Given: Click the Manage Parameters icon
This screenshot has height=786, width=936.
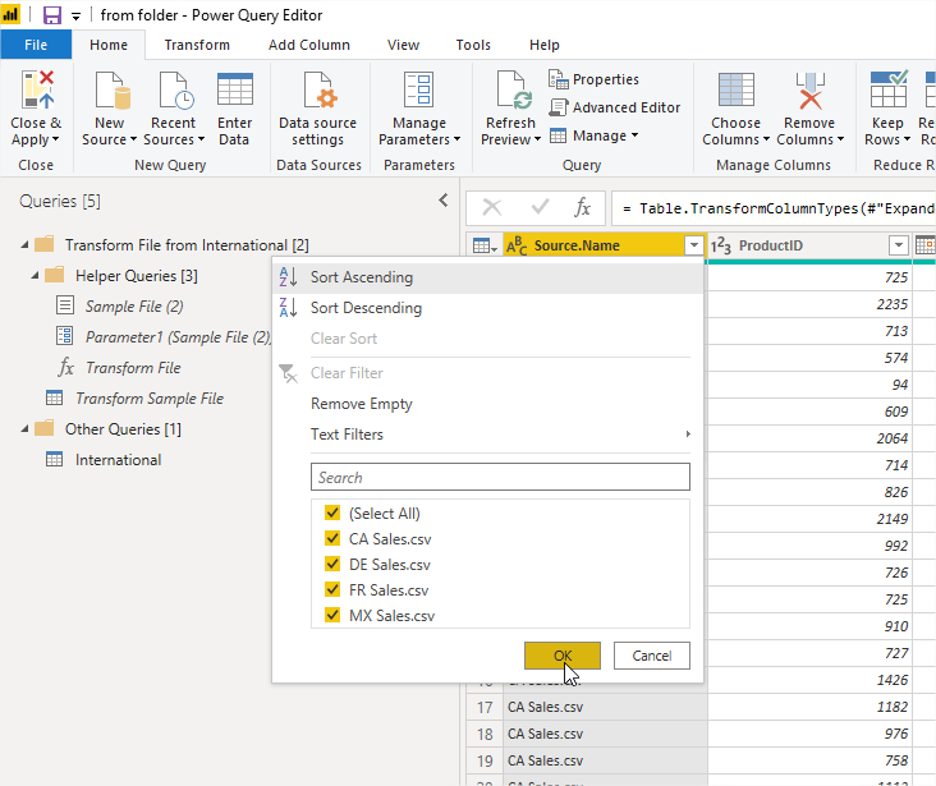Looking at the screenshot, I should coord(418,90).
